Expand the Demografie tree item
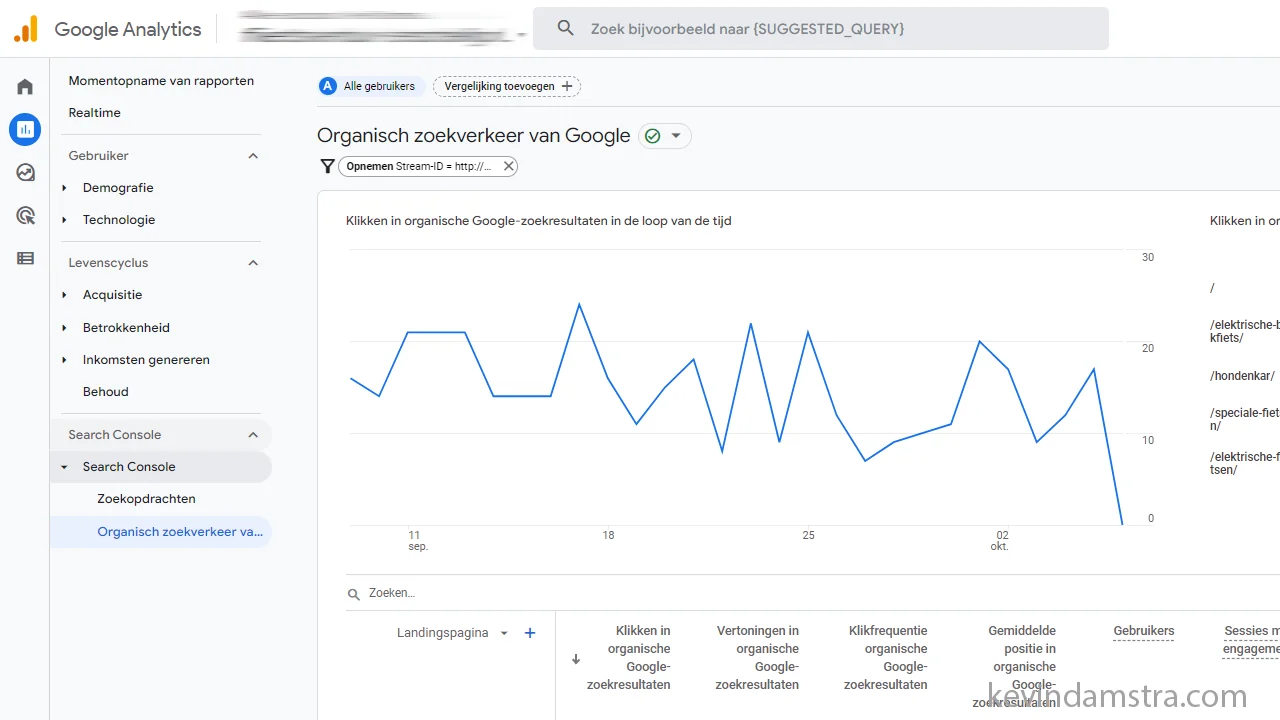This screenshot has width=1280, height=720. 65,188
